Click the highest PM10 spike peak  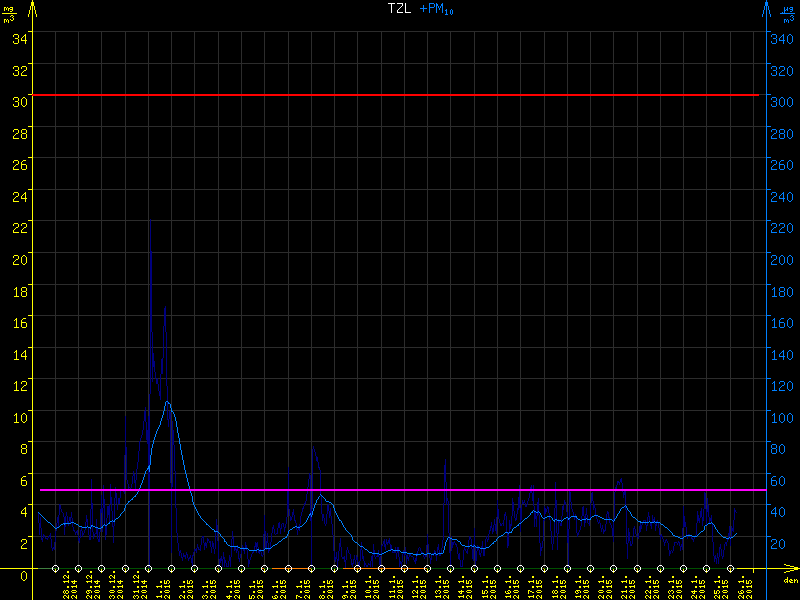click(150, 221)
